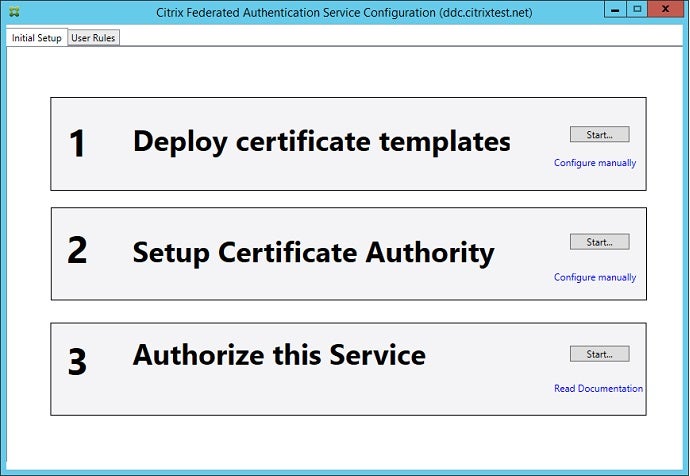Image resolution: width=690 pixels, height=476 pixels.
Task: Start Setup Certificate Authority step
Action: tap(599, 242)
